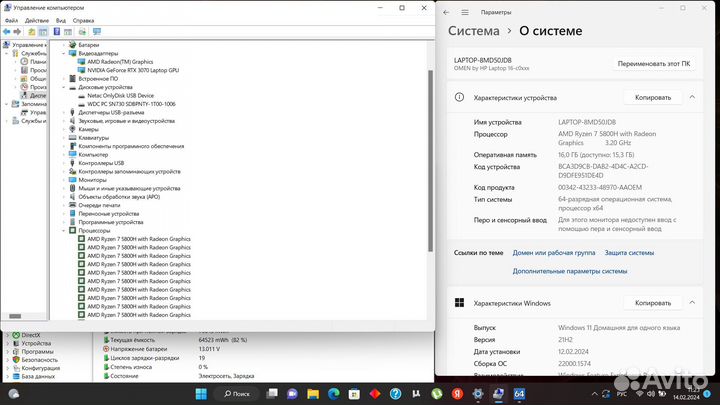The height and width of the screenshot is (405, 720).
Task: Select Переносные устройства category
Action: [x=108, y=214]
